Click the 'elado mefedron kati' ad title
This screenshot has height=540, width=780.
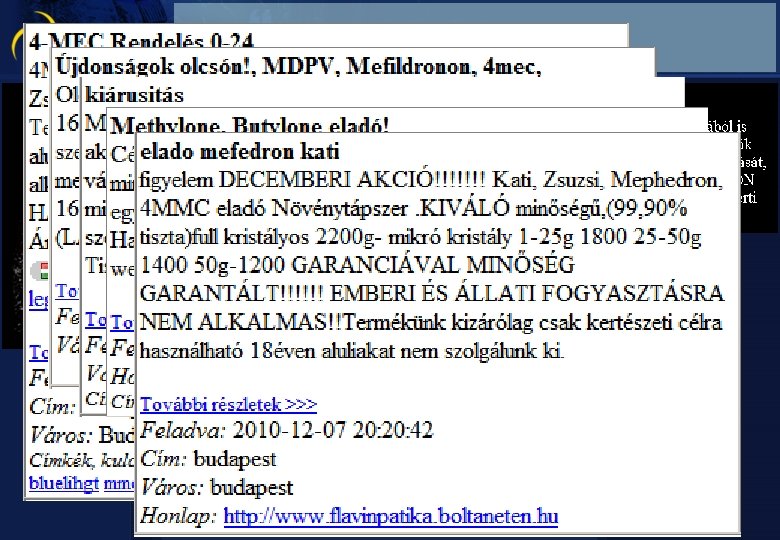[239, 151]
